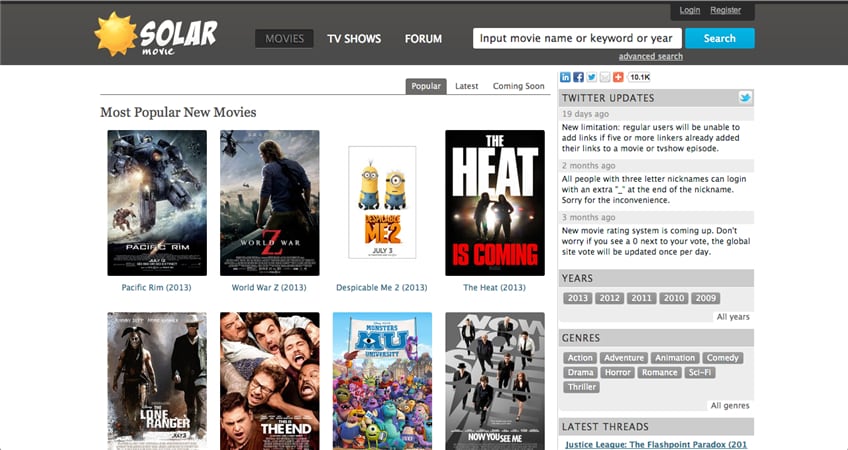The width and height of the screenshot is (848, 450).
Task: Click the 10.1K share counter
Action: 640,77
